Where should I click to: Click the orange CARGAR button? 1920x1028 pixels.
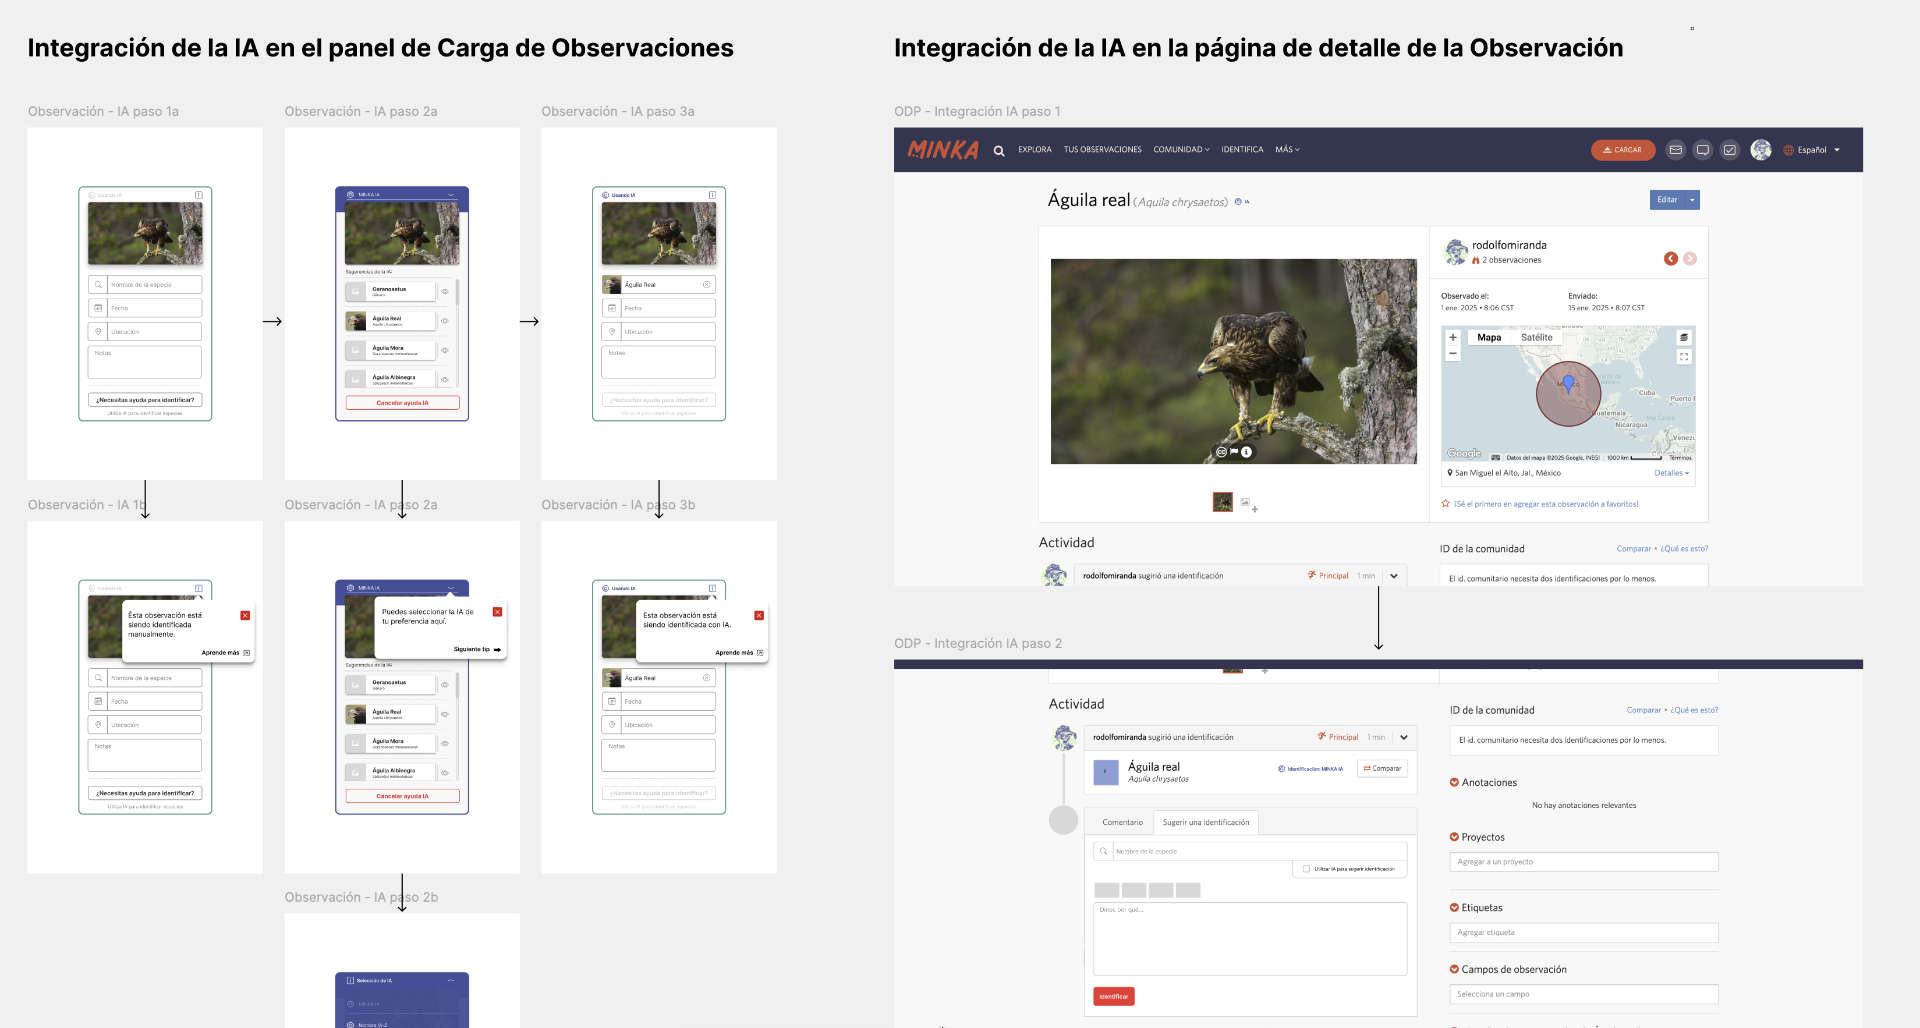click(1622, 150)
